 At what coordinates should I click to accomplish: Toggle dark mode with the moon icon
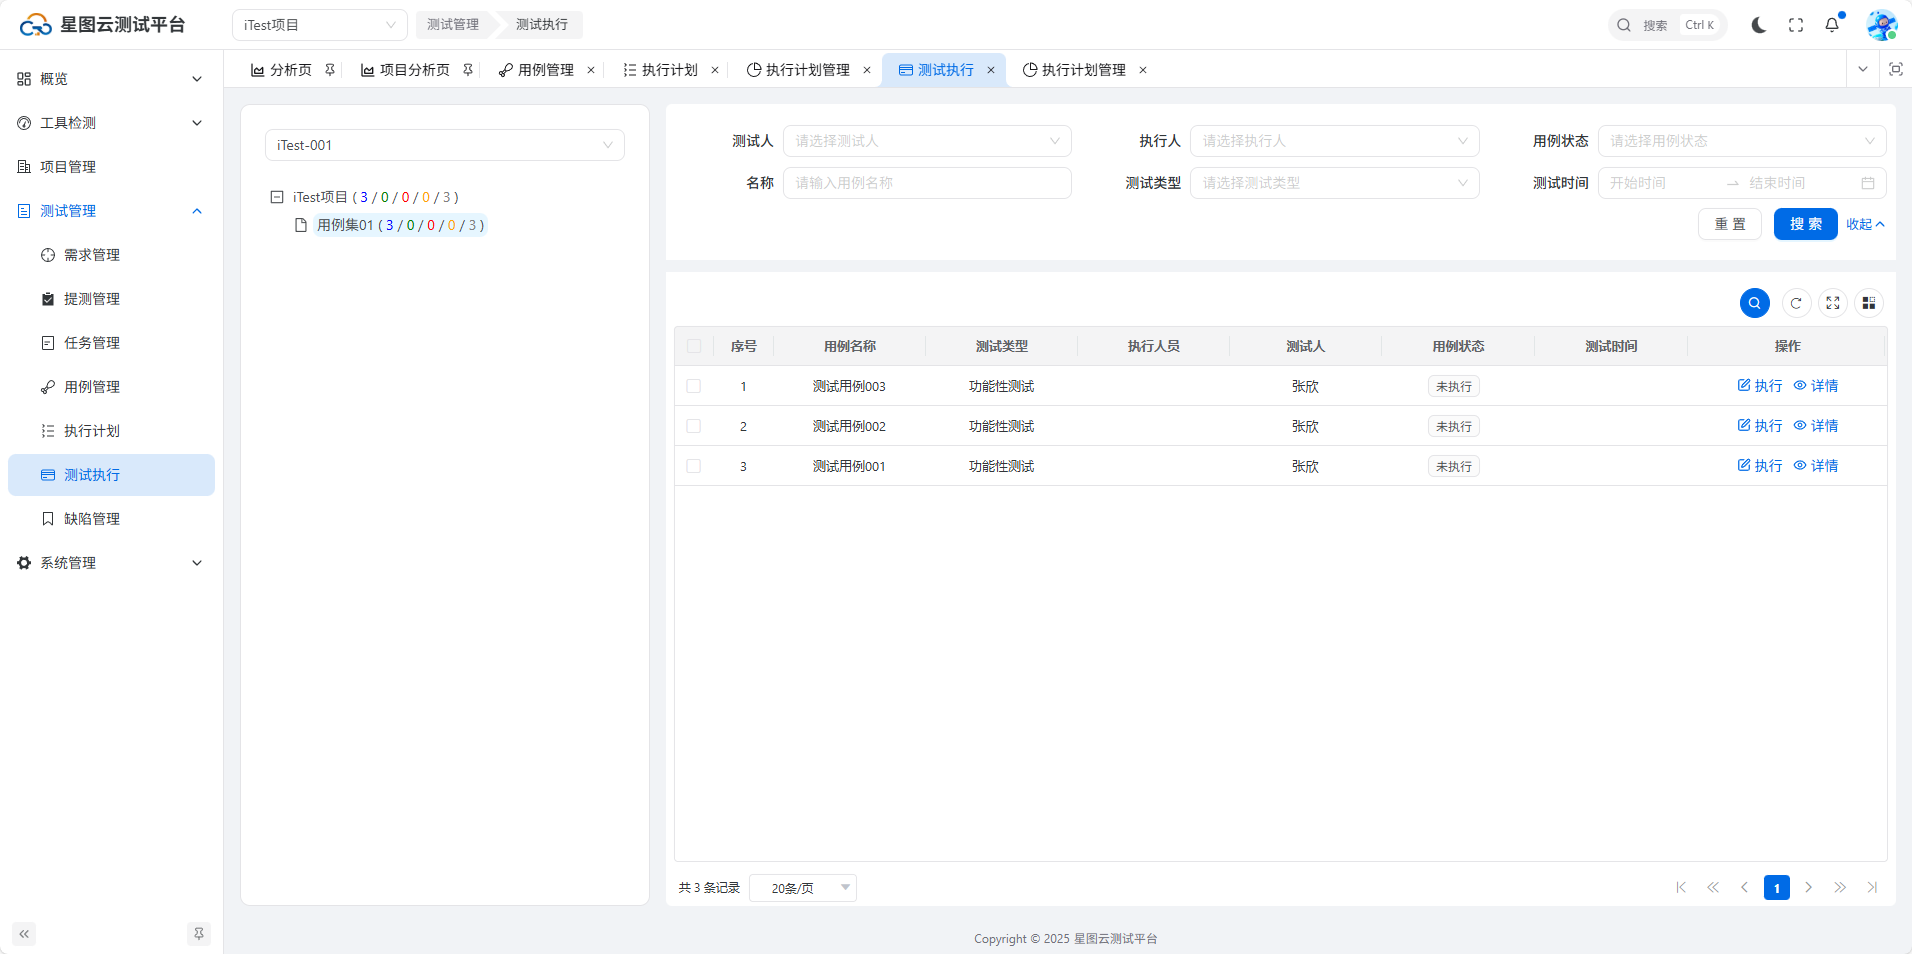click(x=1758, y=25)
